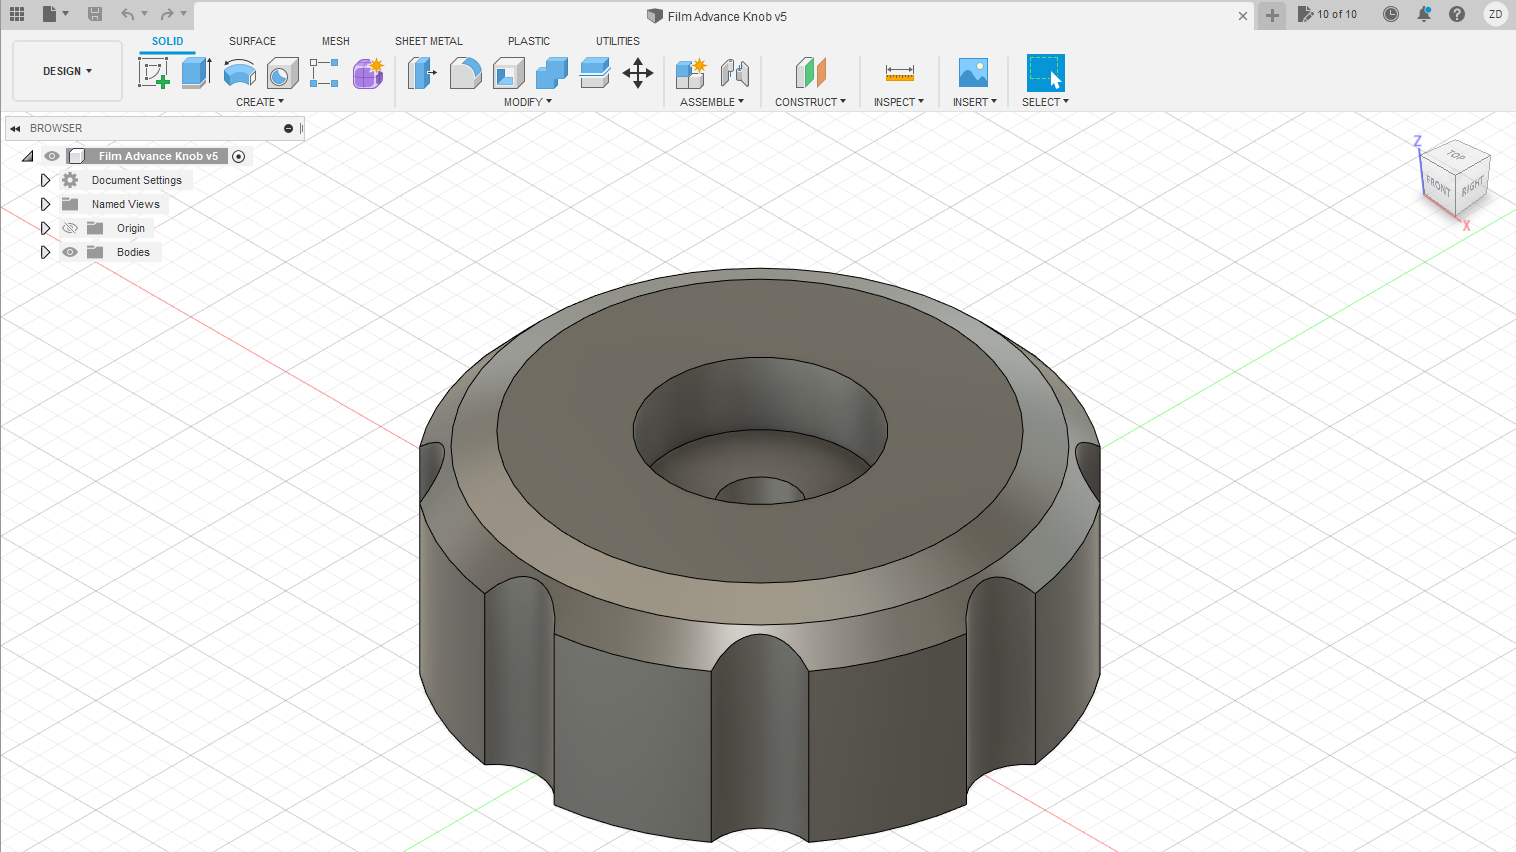Open the DESIGN workspace selector
The image size is (1516, 852).
[x=67, y=71]
